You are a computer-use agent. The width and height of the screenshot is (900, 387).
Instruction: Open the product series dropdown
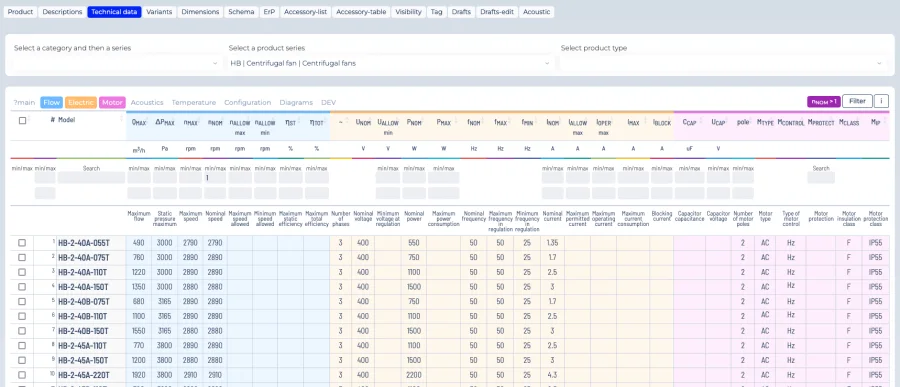[390, 63]
